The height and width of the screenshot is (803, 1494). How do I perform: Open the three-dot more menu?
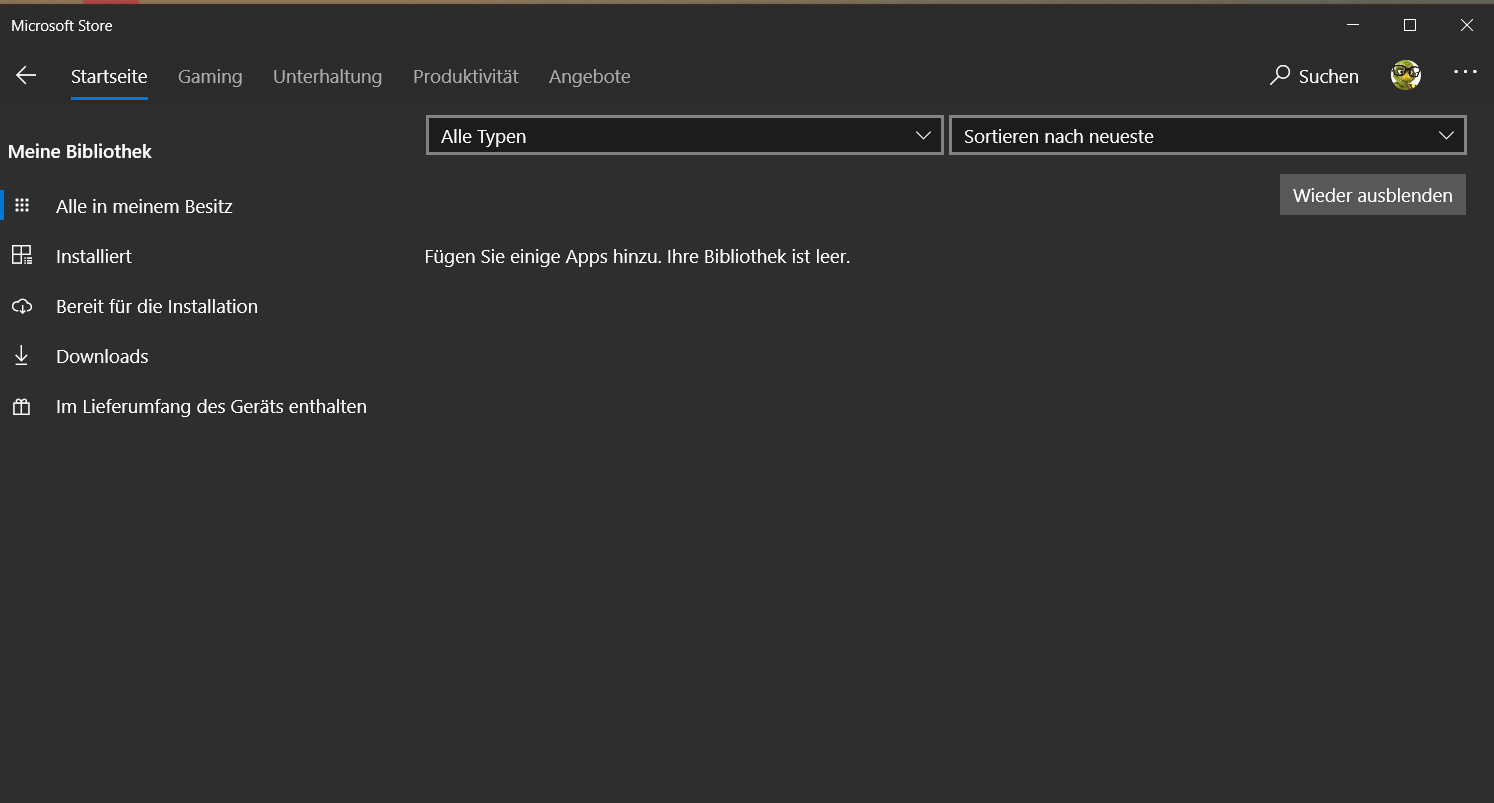[x=1465, y=72]
